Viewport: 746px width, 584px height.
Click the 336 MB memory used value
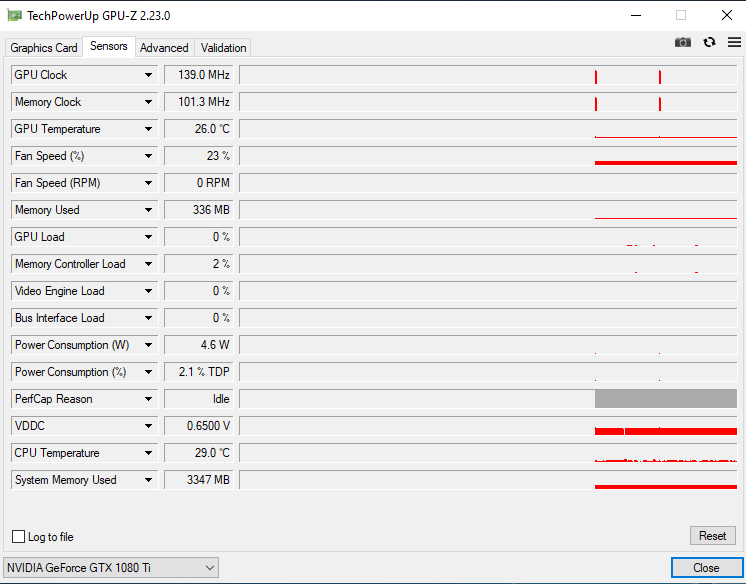tap(199, 210)
